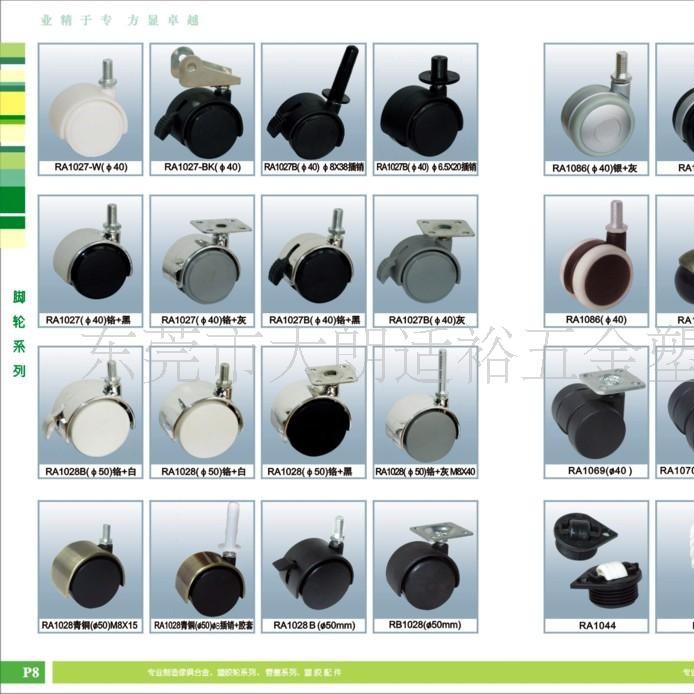Image resolution: width=694 pixels, height=694 pixels.
Task: Select the RA1086 silver-and-grey caster photo
Action: (x=596, y=103)
